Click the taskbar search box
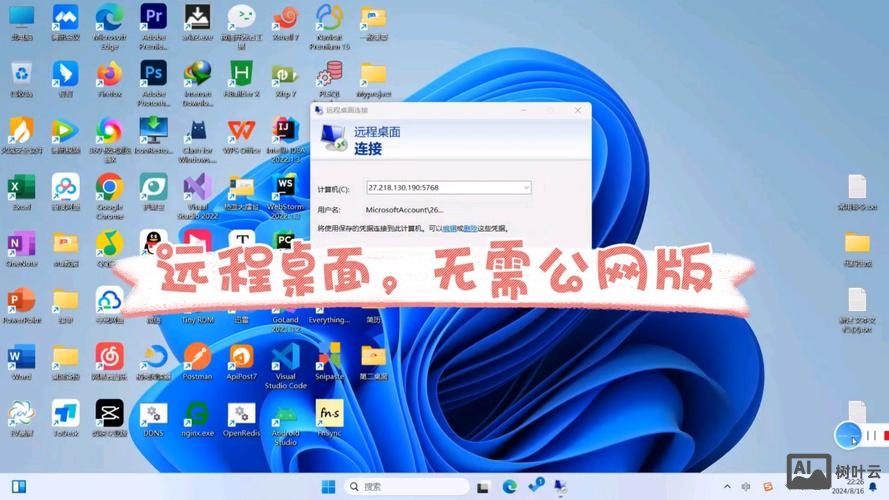The image size is (889, 500). [x=407, y=486]
